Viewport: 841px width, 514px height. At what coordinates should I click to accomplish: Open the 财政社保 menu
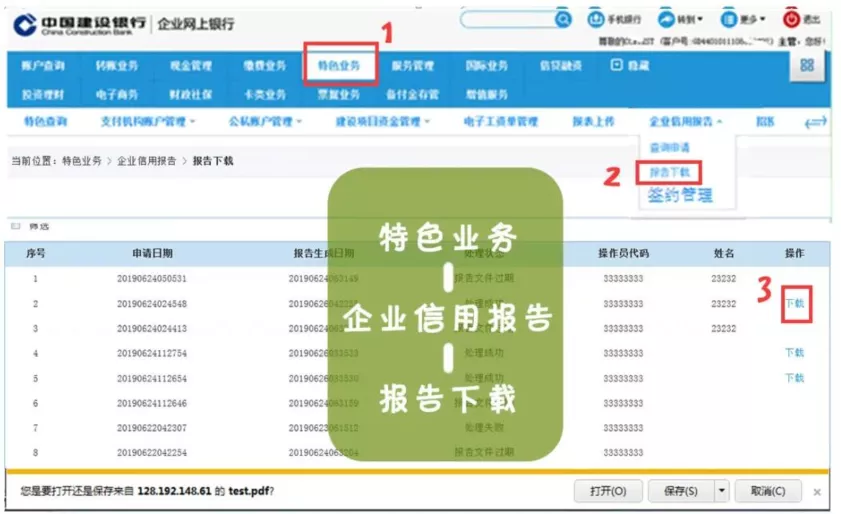pyautogui.click(x=191, y=95)
